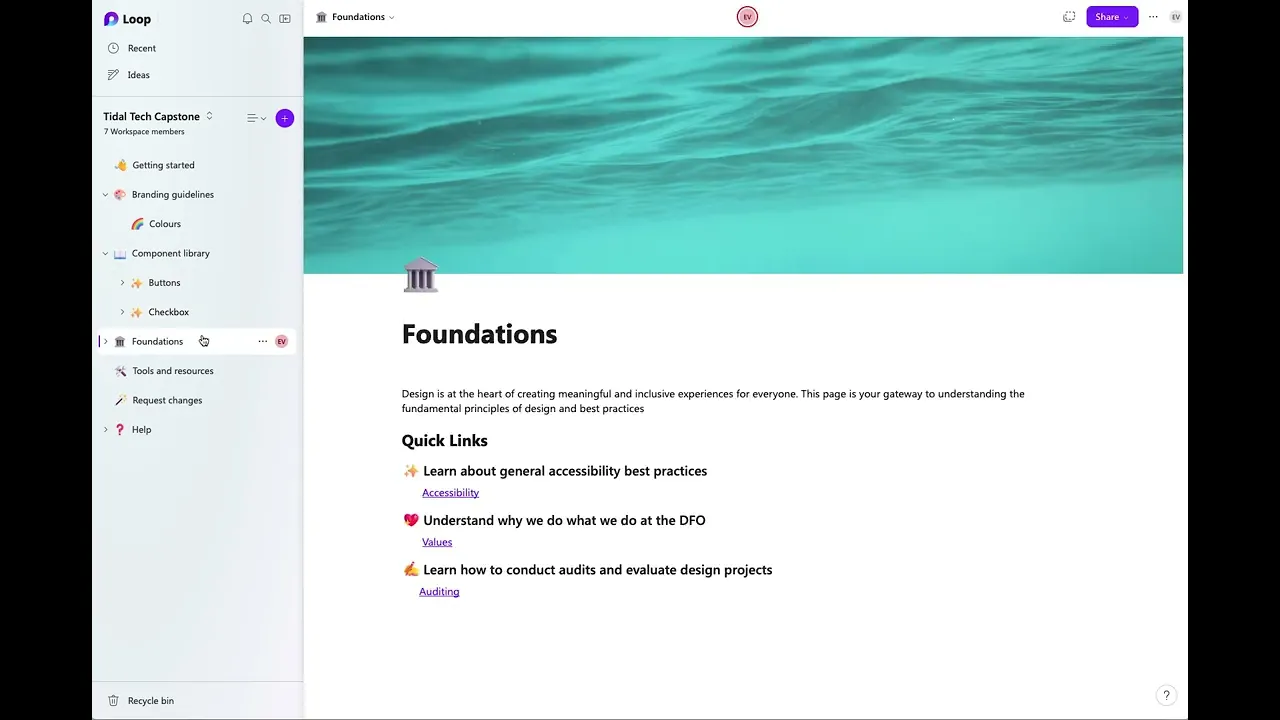
Task: Collapse the Branding guidelines section
Action: coord(106,195)
